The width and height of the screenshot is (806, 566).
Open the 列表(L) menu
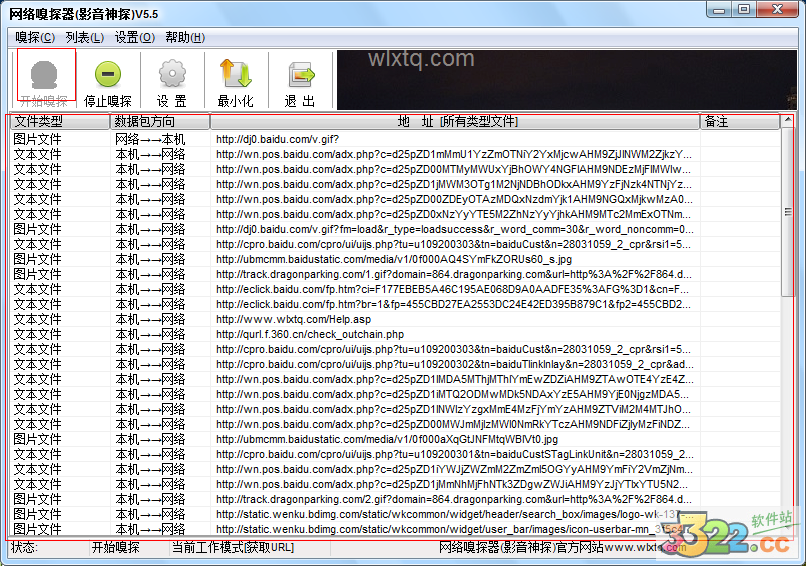pyautogui.click(x=85, y=38)
